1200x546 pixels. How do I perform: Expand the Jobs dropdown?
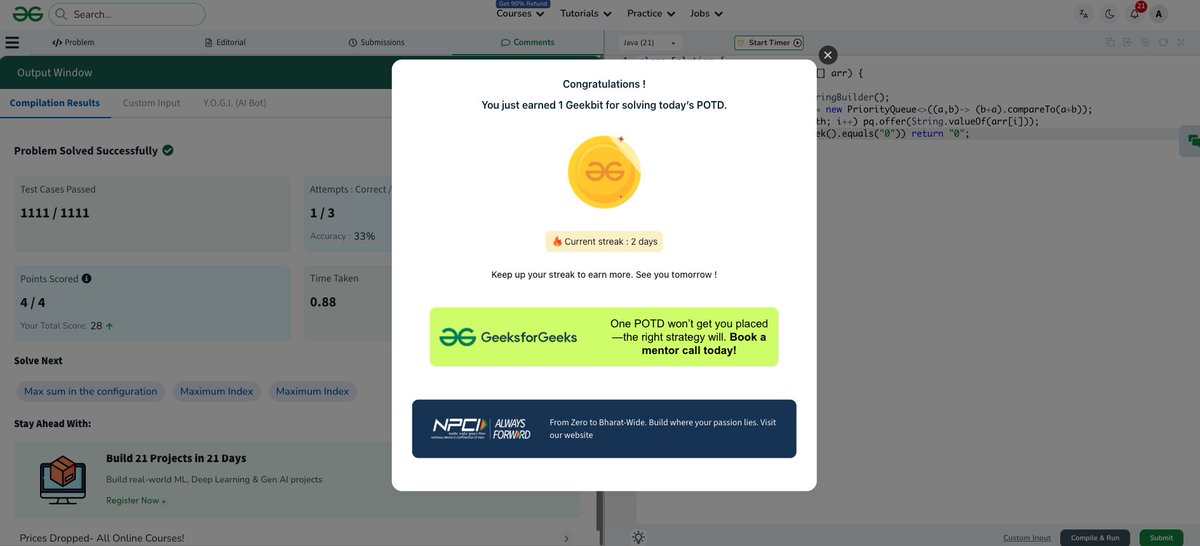click(706, 14)
